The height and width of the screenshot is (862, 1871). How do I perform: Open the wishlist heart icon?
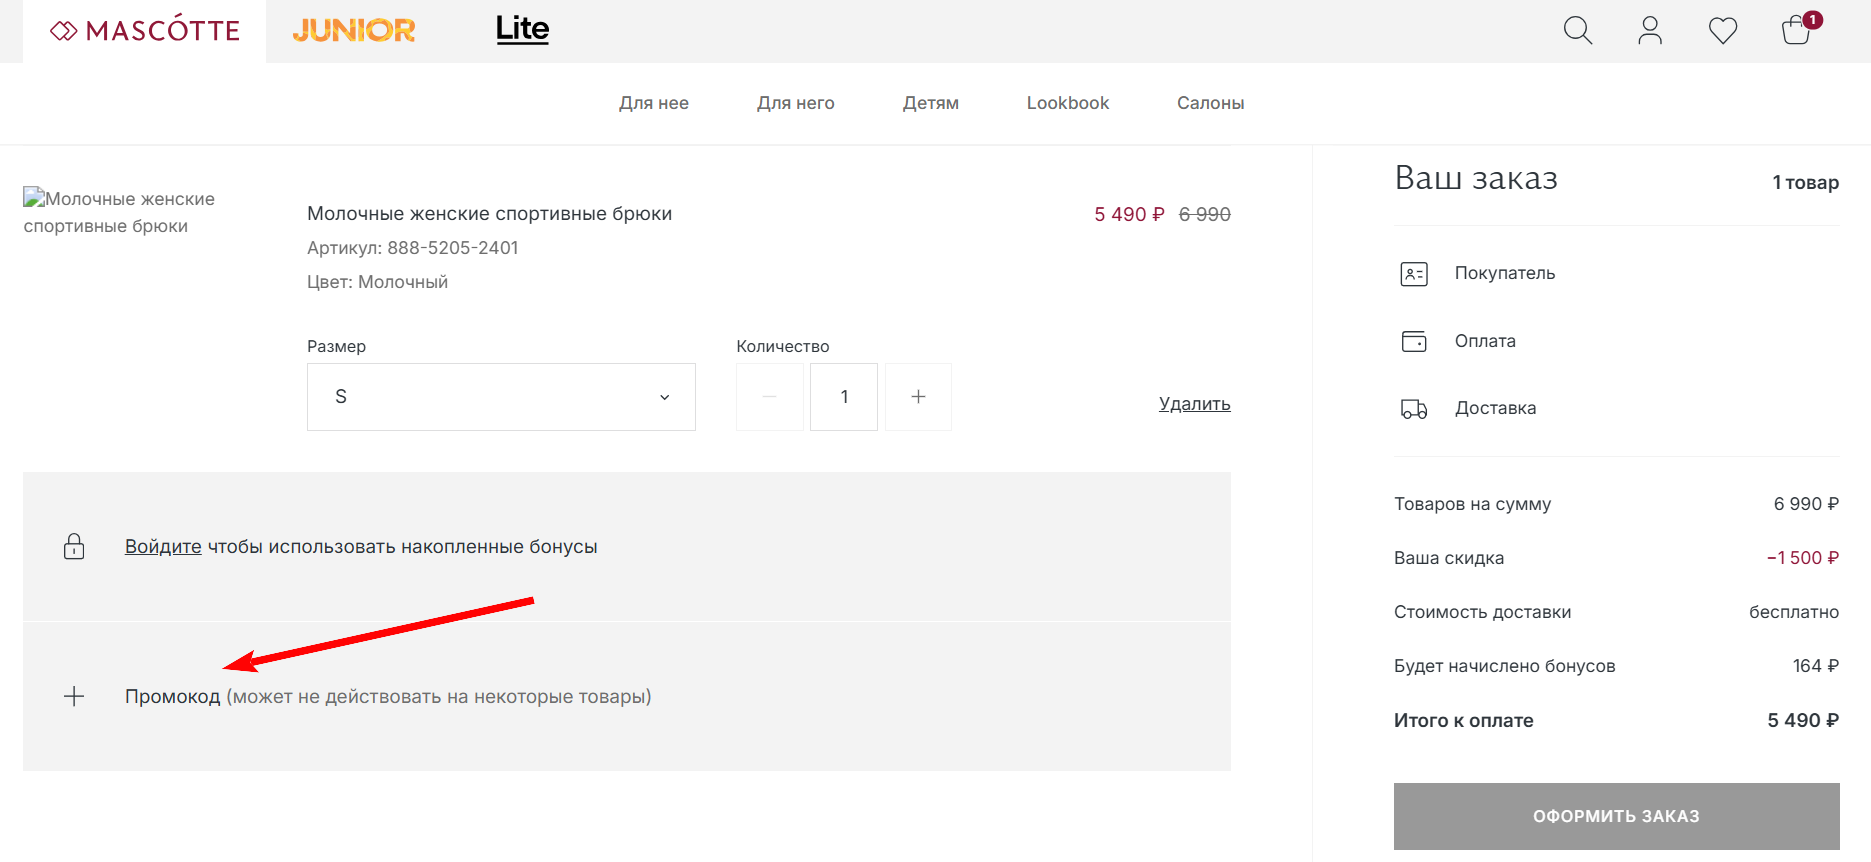pos(1722,31)
